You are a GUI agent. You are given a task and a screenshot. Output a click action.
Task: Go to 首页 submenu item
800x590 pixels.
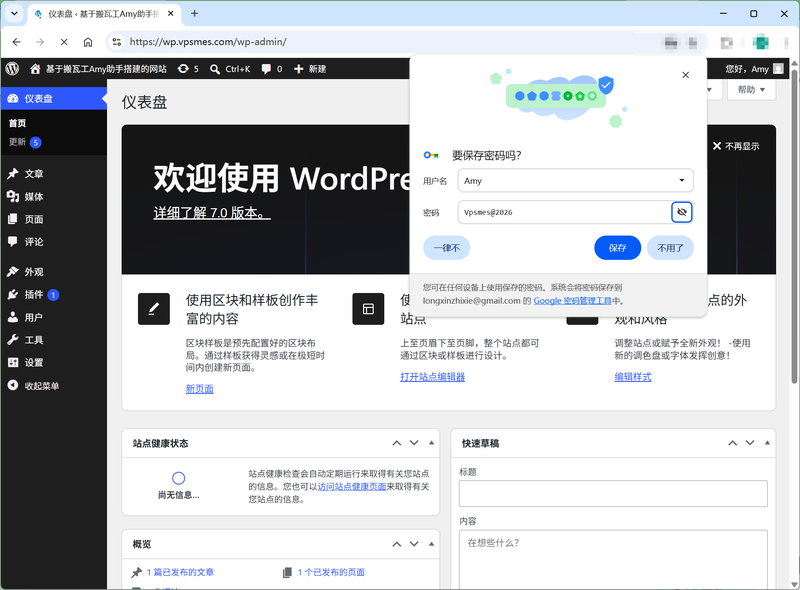(17, 123)
